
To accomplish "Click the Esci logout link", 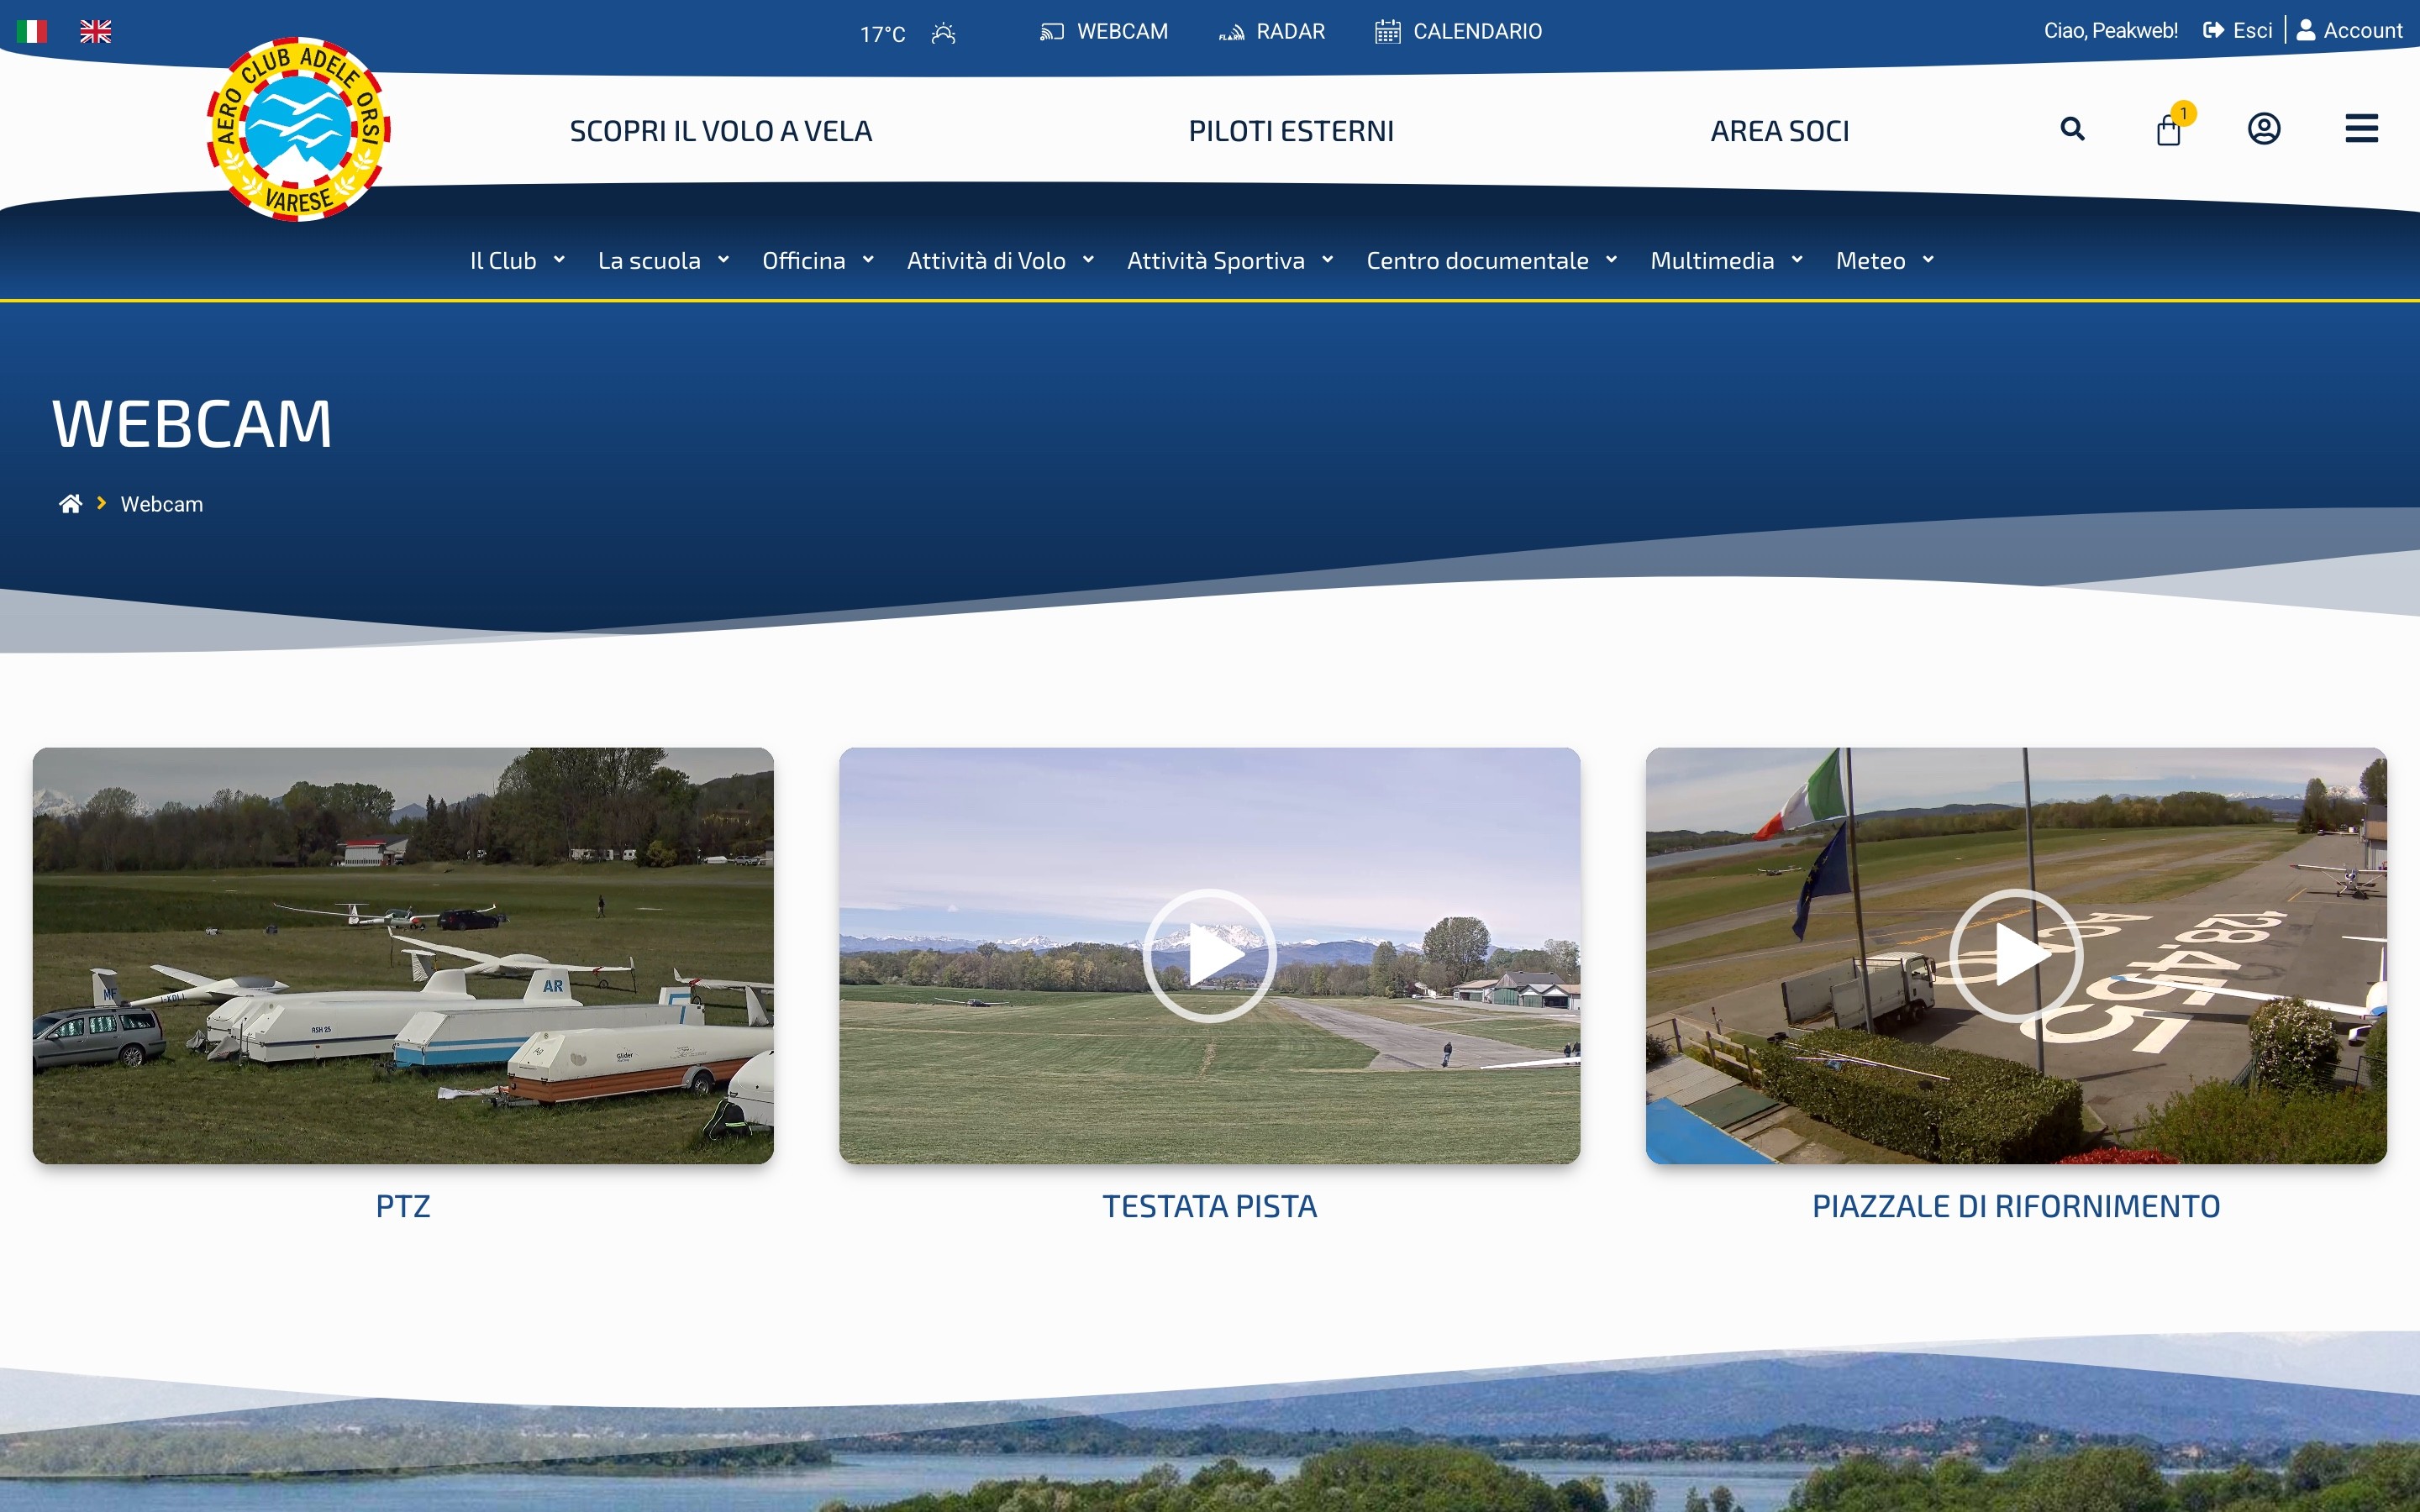I will (2238, 31).
